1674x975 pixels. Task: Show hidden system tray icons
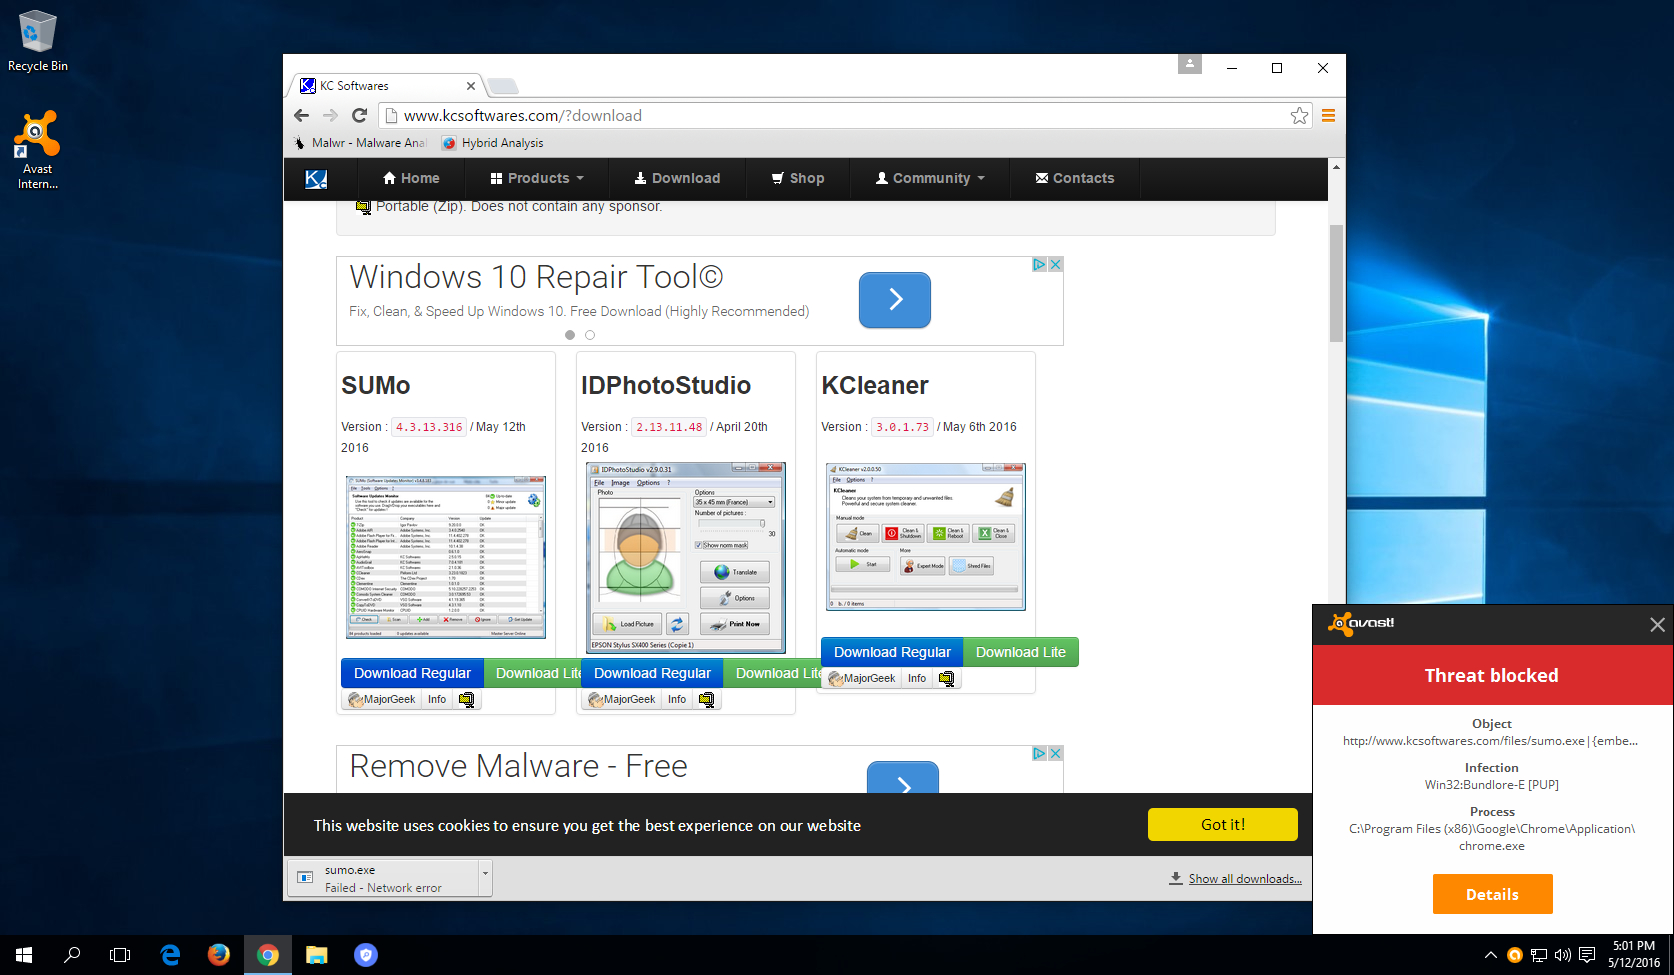click(1490, 955)
